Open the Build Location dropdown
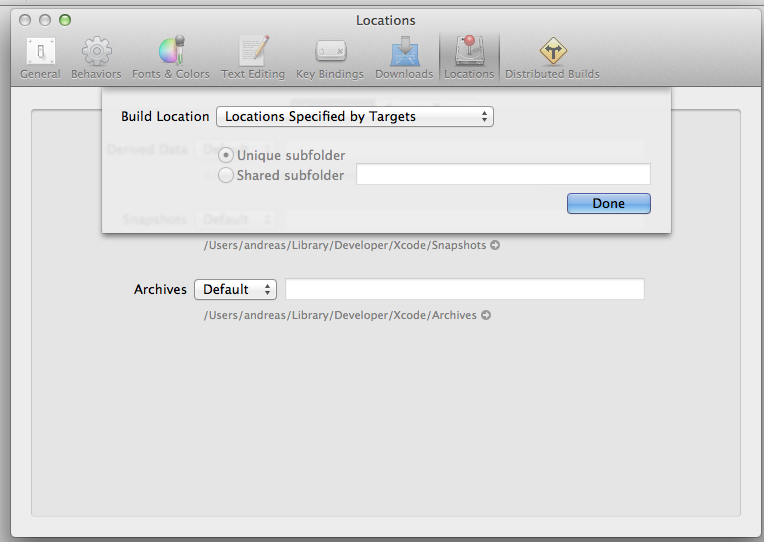Image resolution: width=764 pixels, height=542 pixels. [x=355, y=116]
